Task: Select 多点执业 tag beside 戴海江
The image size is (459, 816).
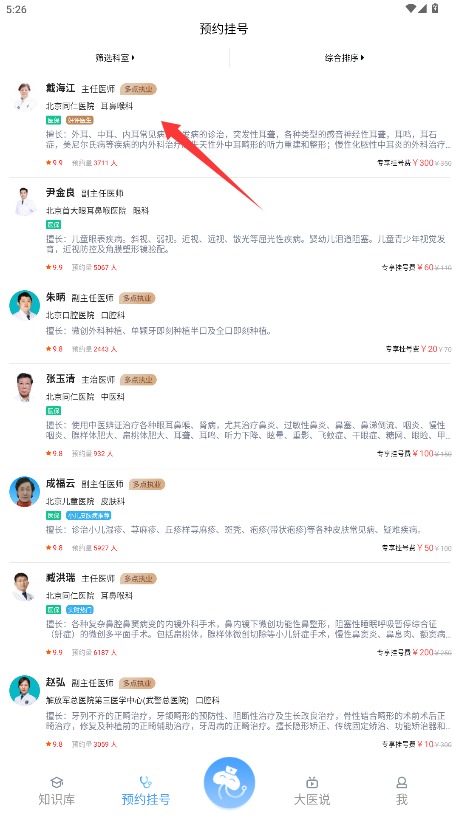Action: pyautogui.click(x=138, y=89)
